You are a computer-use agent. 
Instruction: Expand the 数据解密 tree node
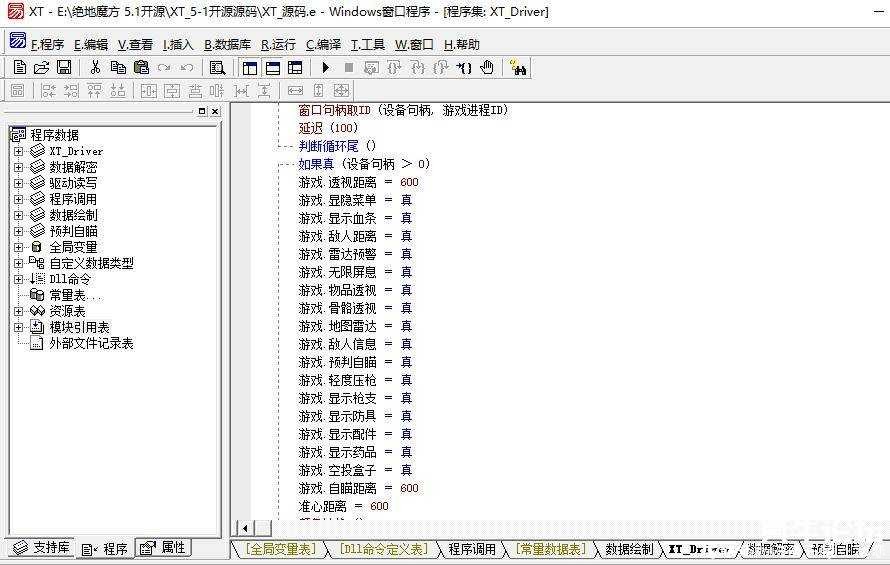(19, 167)
